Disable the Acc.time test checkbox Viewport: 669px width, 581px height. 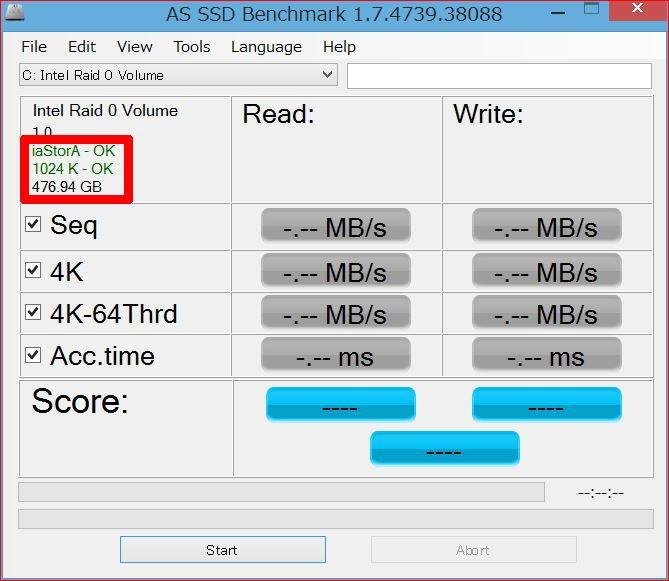point(33,354)
